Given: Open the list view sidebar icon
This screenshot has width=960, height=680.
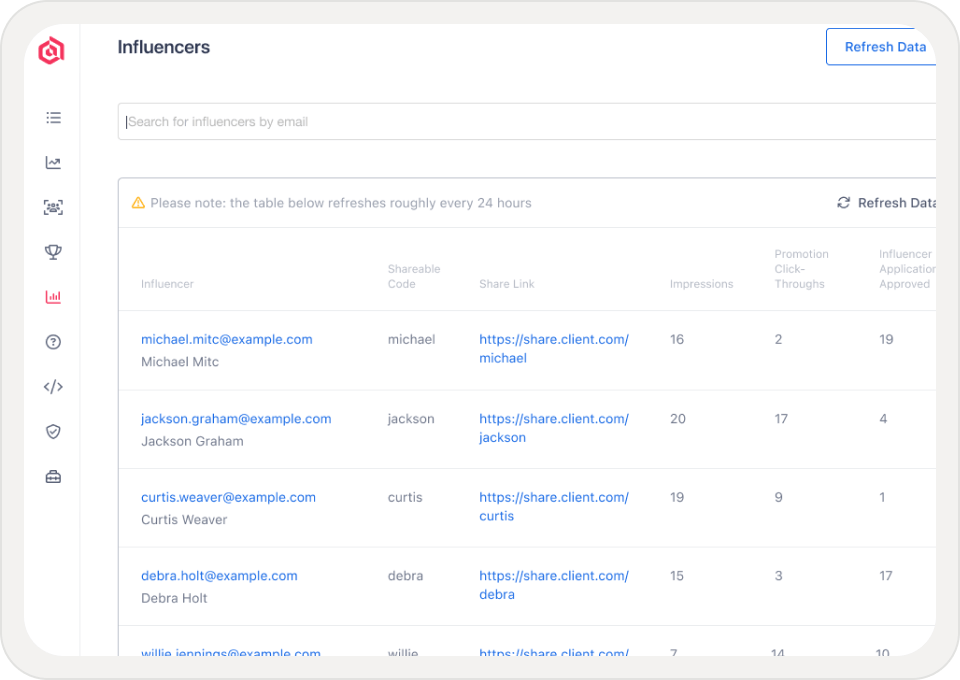Looking at the screenshot, I should tap(53, 118).
